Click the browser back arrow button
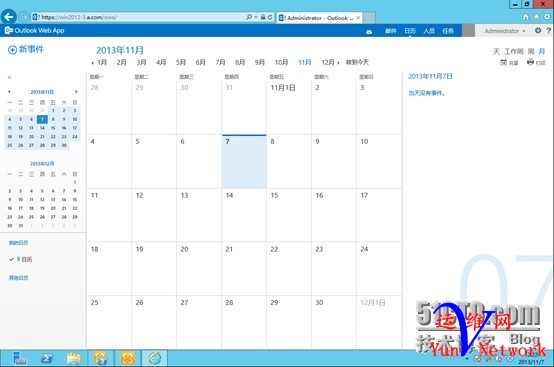The width and height of the screenshot is (554, 367). [x=8, y=17]
